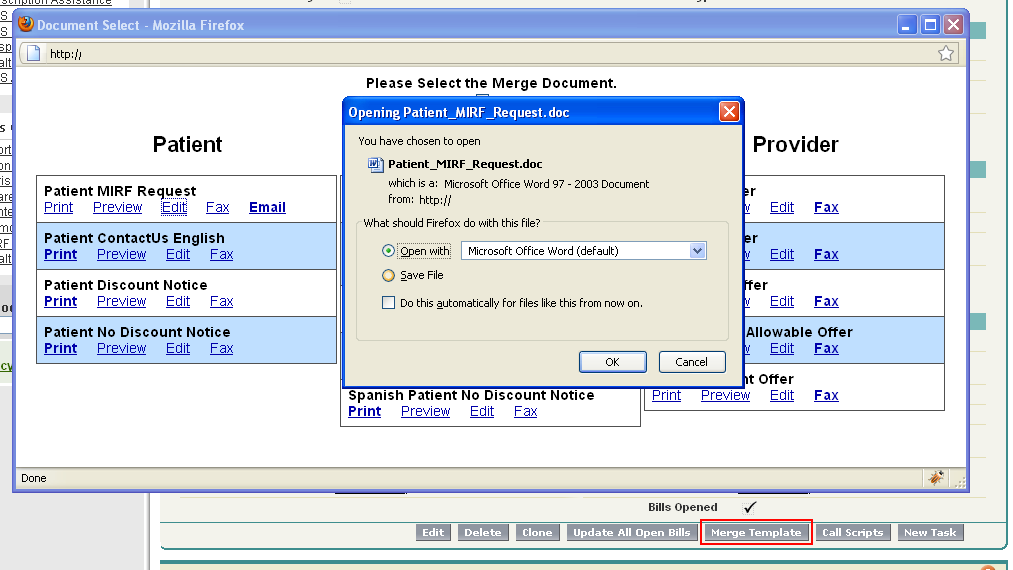Click Fax under Patient Discount Notice
The height and width of the screenshot is (570, 1013).
tap(222, 302)
